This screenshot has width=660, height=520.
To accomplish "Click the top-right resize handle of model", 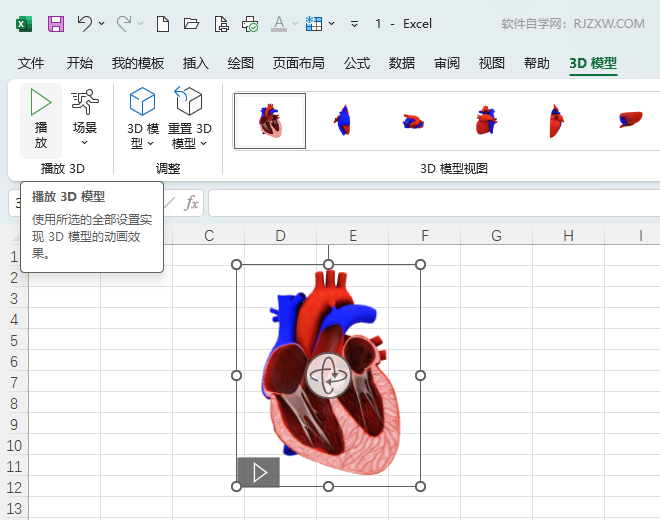I will (420, 264).
